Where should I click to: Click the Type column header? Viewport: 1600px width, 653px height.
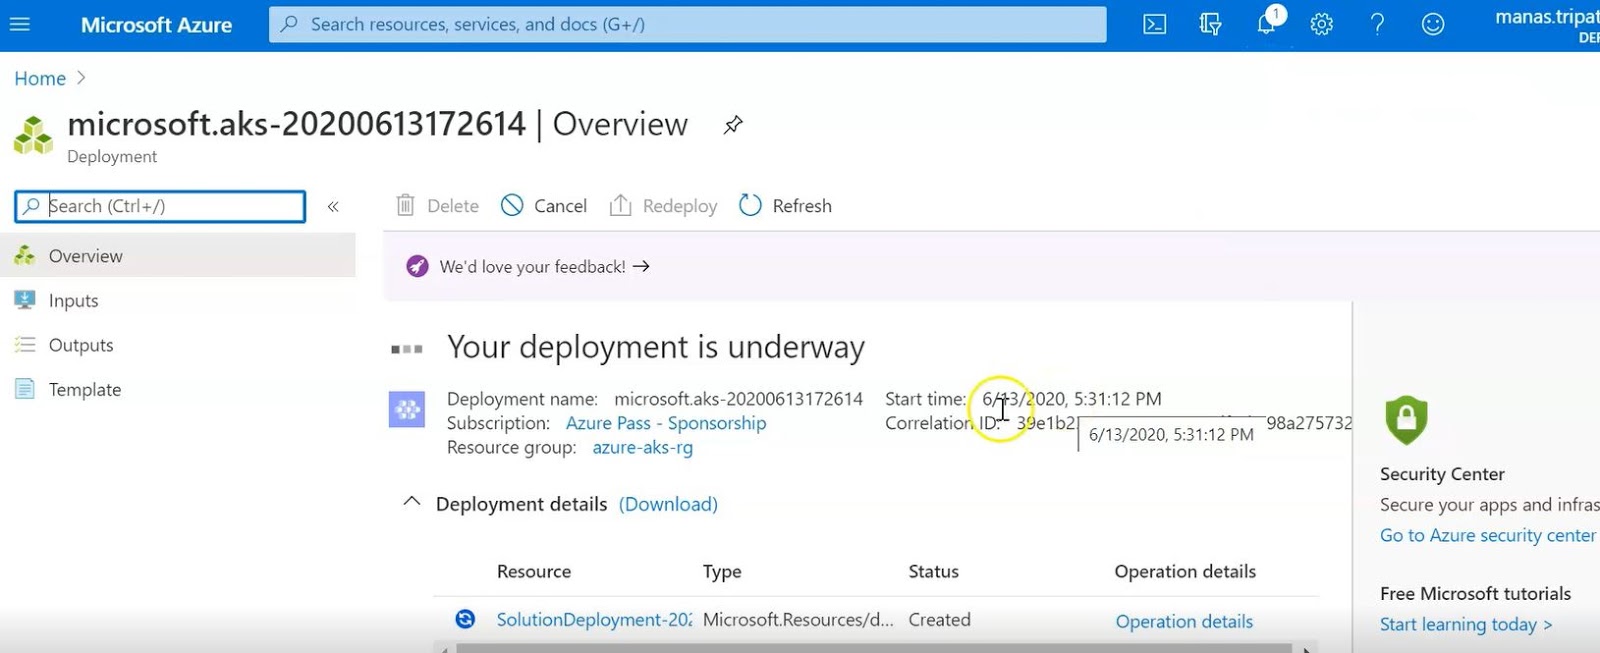coord(722,571)
